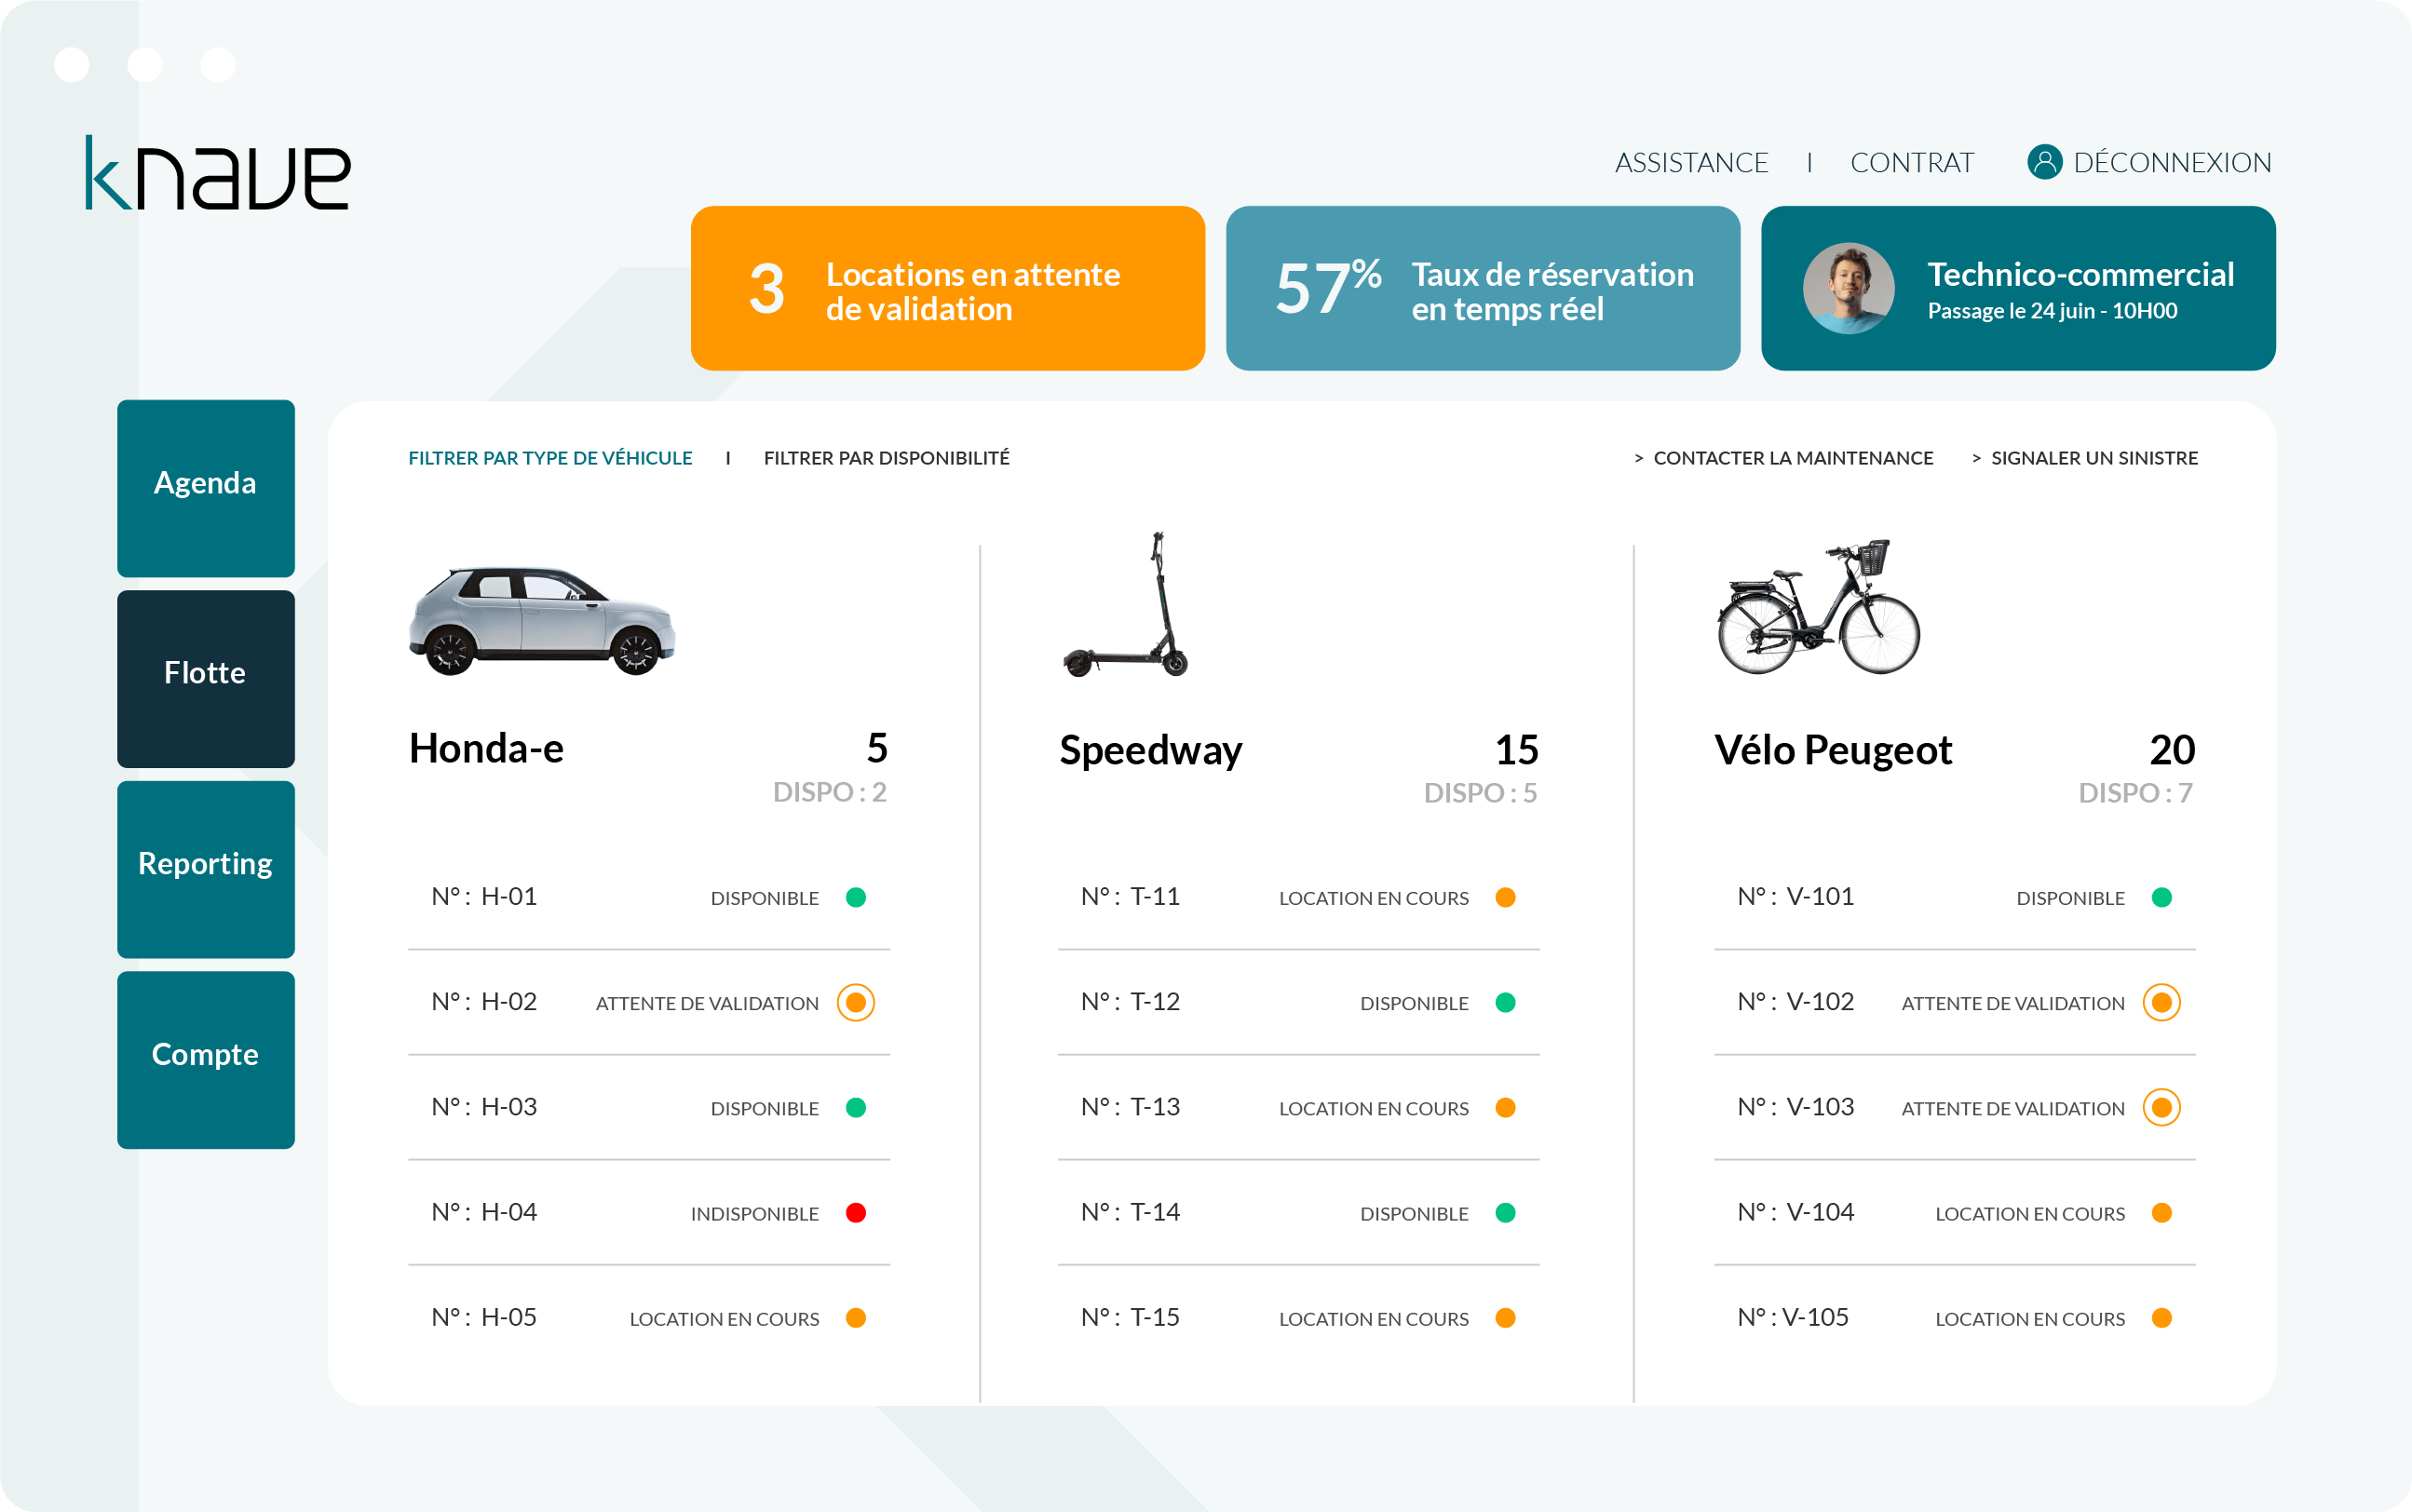Click the N° : V-101 label

click(x=1796, y=896)
